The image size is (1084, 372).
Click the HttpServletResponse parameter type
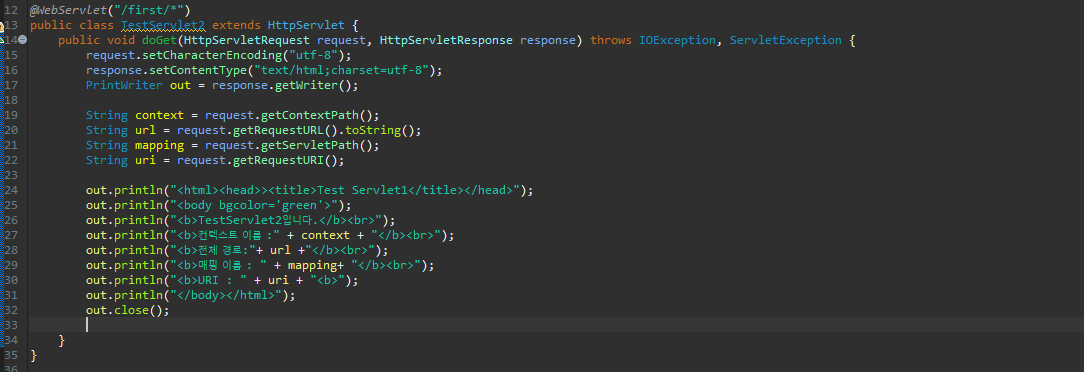coord(446,40)
